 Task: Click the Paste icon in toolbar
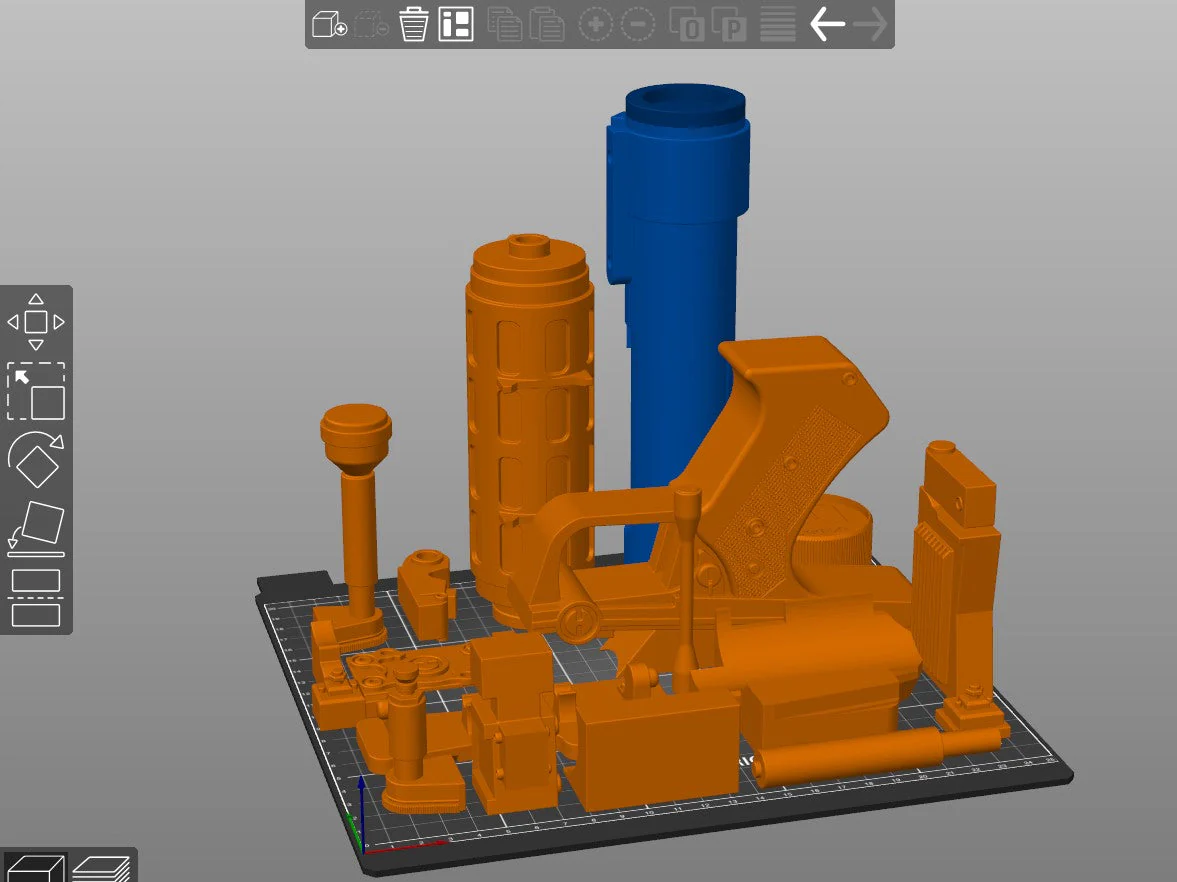point(546,24)
